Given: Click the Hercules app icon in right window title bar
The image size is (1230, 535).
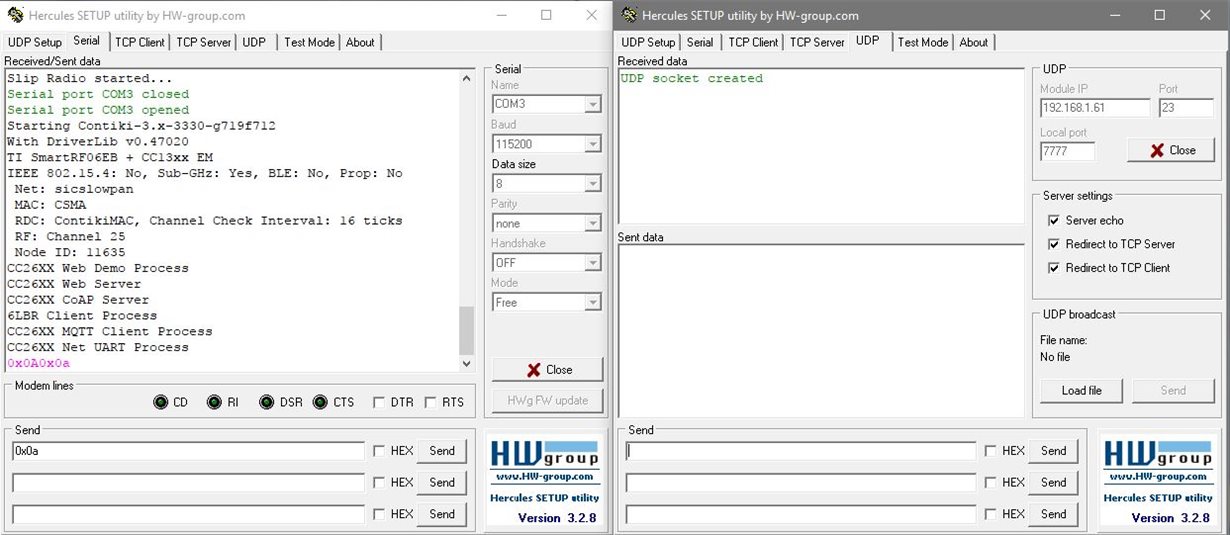Looking at the screenshot, I should (628, 15).
